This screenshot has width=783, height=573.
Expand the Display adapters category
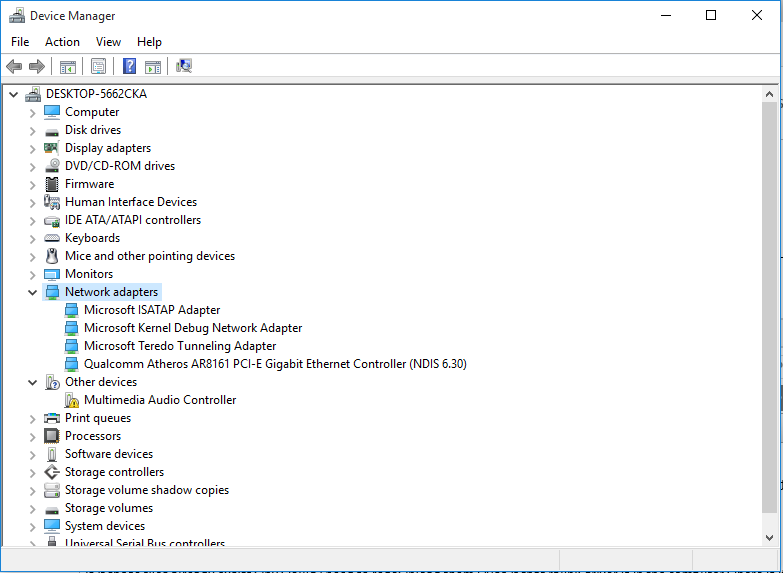point(32,149)
